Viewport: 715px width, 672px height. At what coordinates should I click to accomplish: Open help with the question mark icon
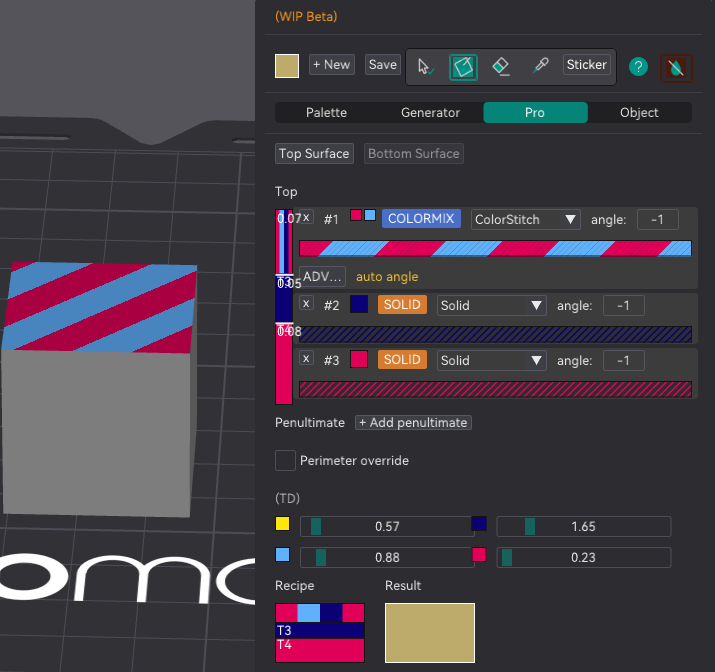(638, 67)
